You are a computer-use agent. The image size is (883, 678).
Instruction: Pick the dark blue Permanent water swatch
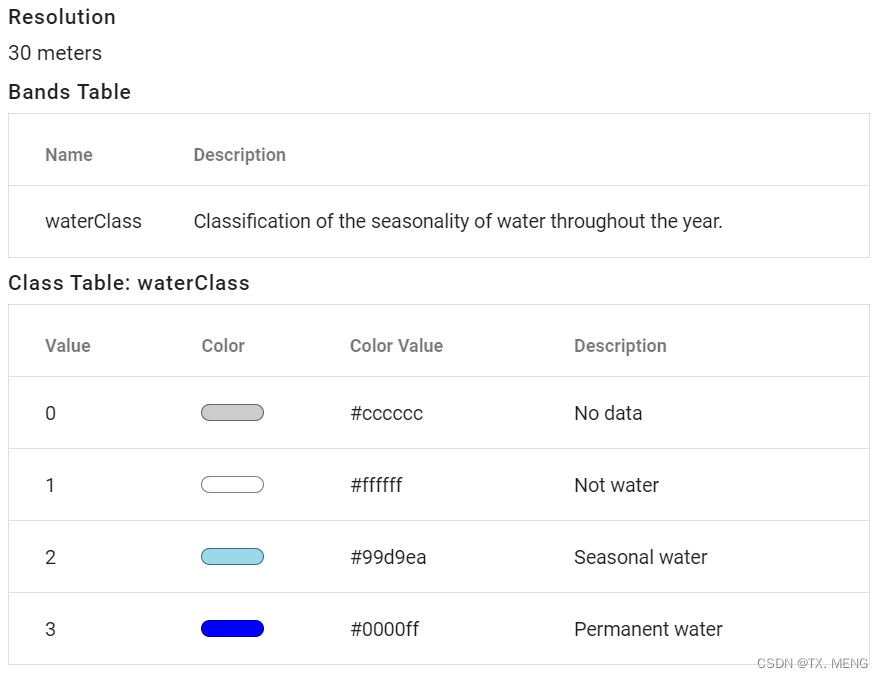(x=232, y=629)
